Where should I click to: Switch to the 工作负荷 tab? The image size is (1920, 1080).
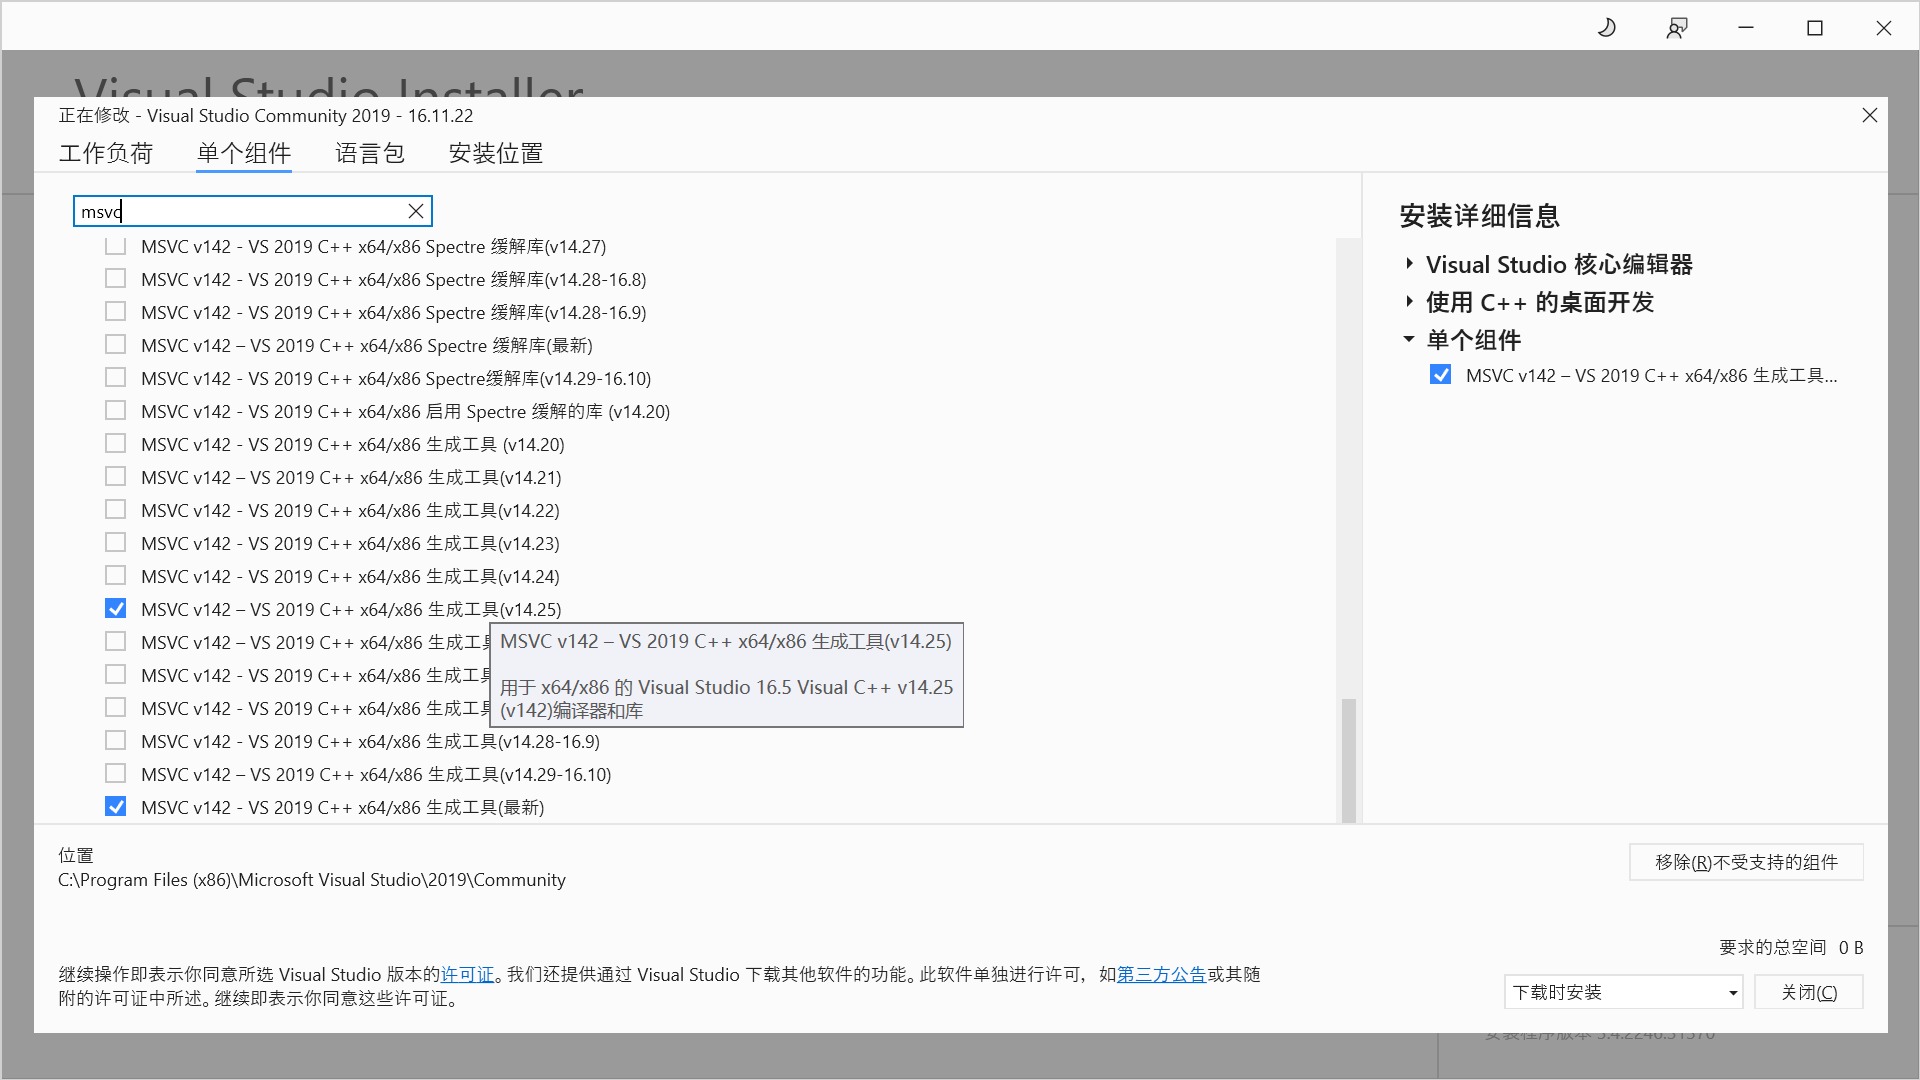tap(105, 153)
